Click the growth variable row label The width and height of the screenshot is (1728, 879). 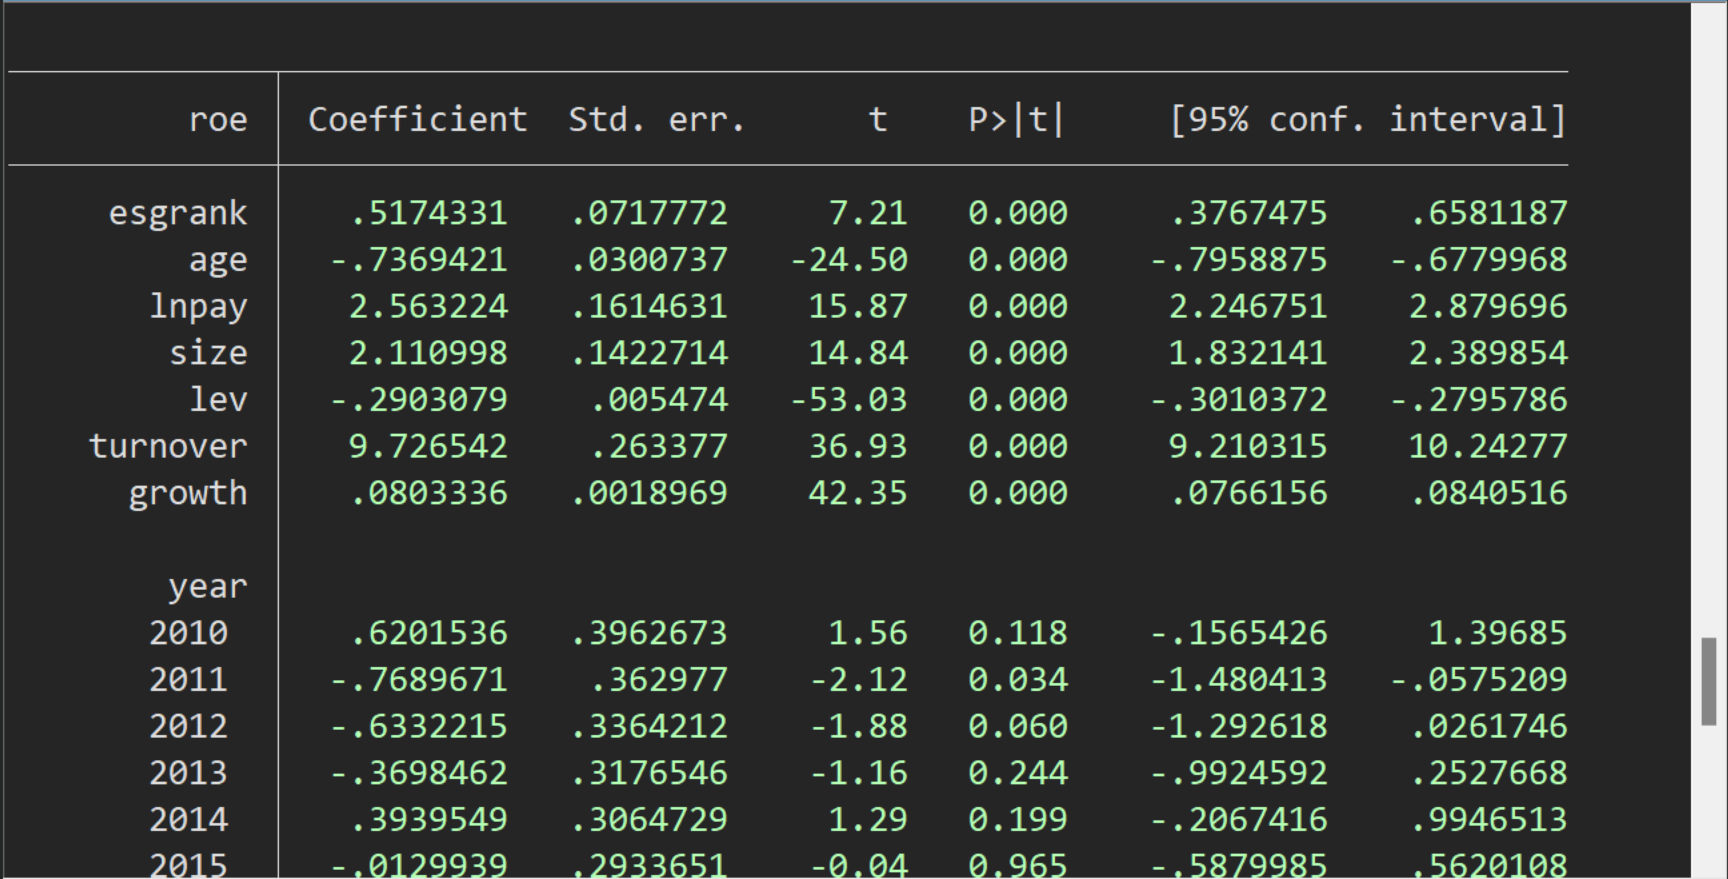(188, 493)
